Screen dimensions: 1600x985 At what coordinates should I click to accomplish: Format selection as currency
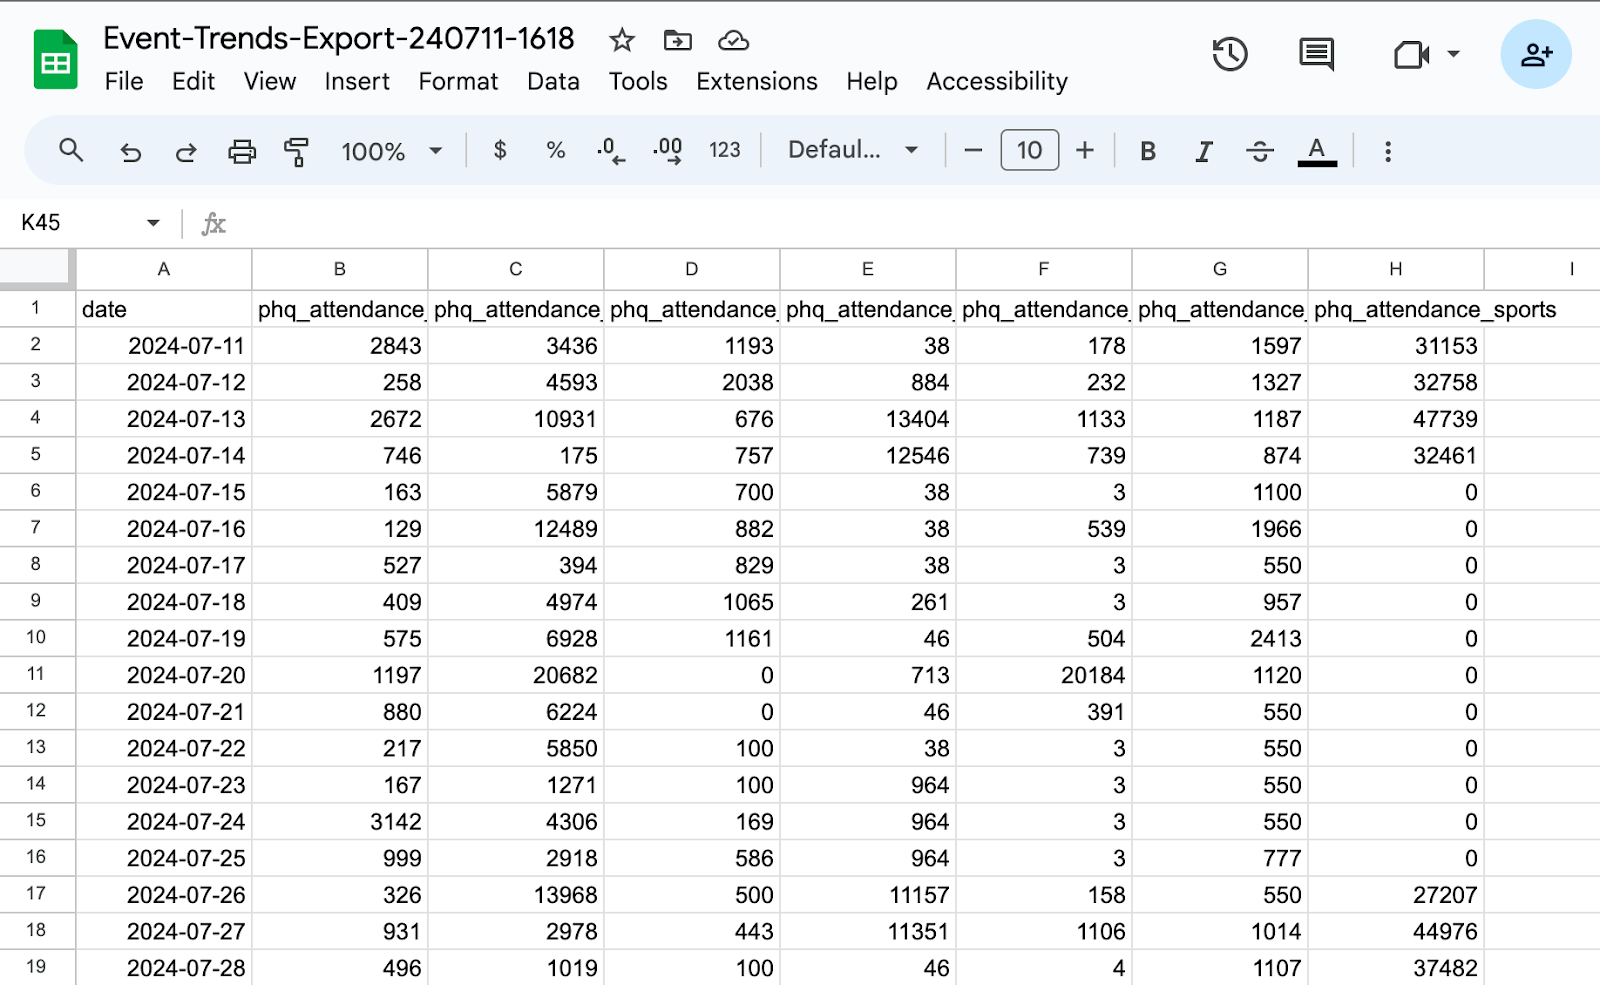tap(500, 150)
